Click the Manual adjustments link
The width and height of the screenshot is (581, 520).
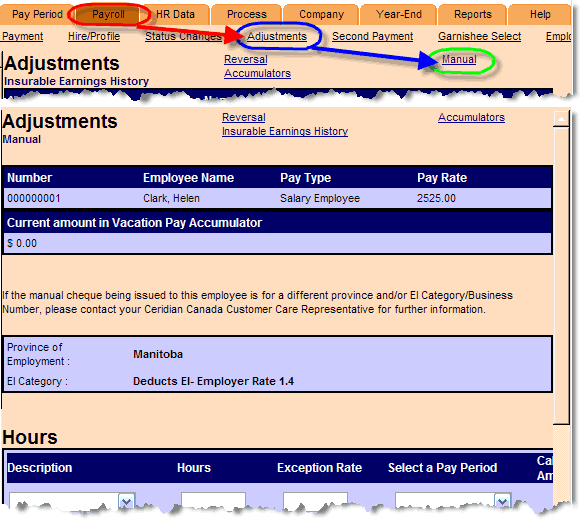coord(459,59)
